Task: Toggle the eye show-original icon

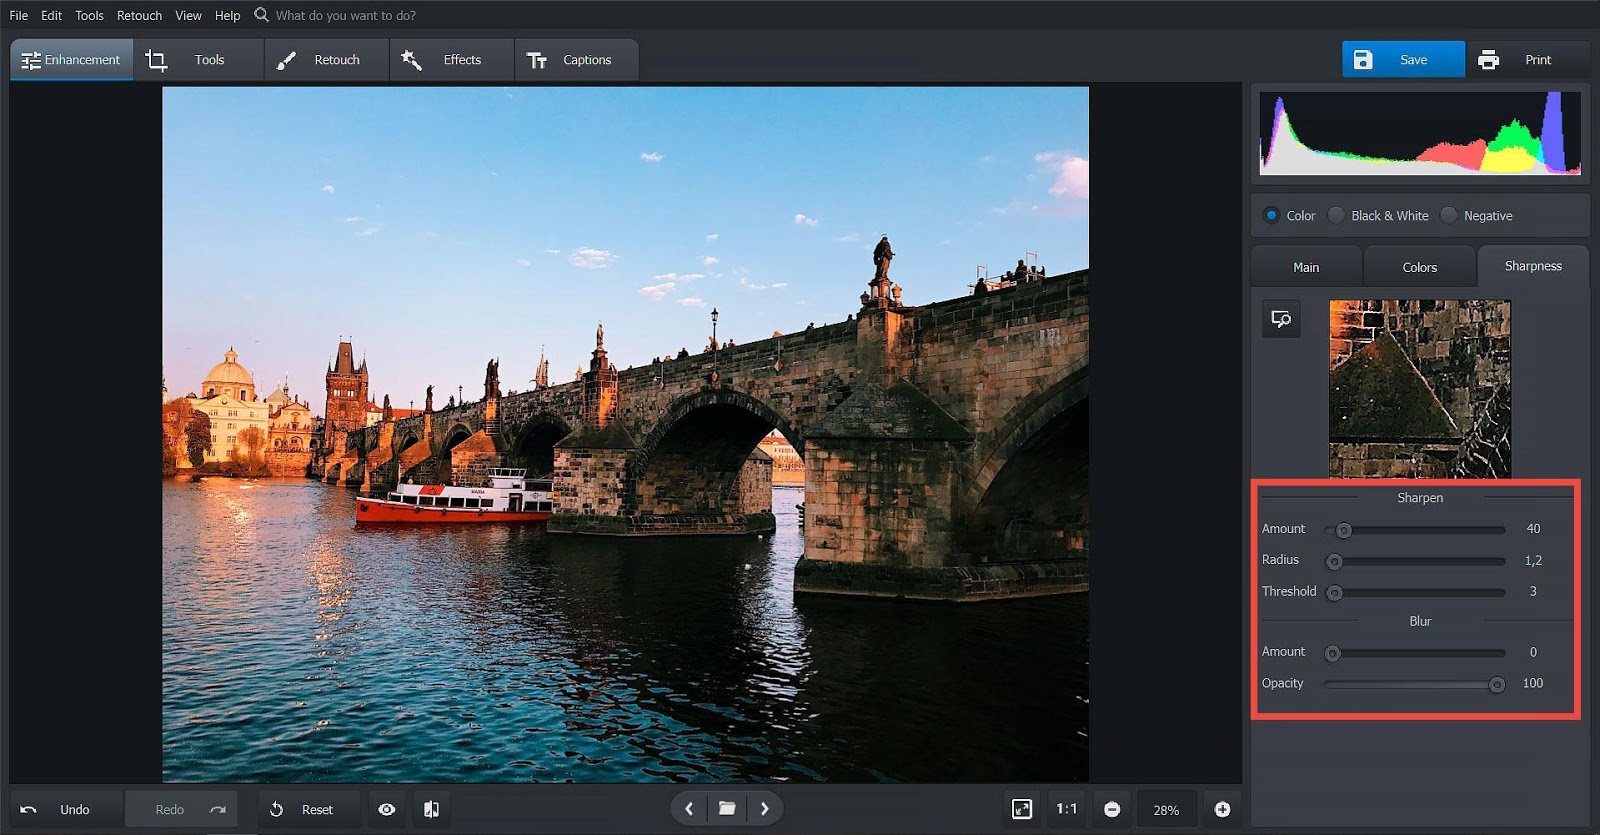Action: [x=387, y=809]
